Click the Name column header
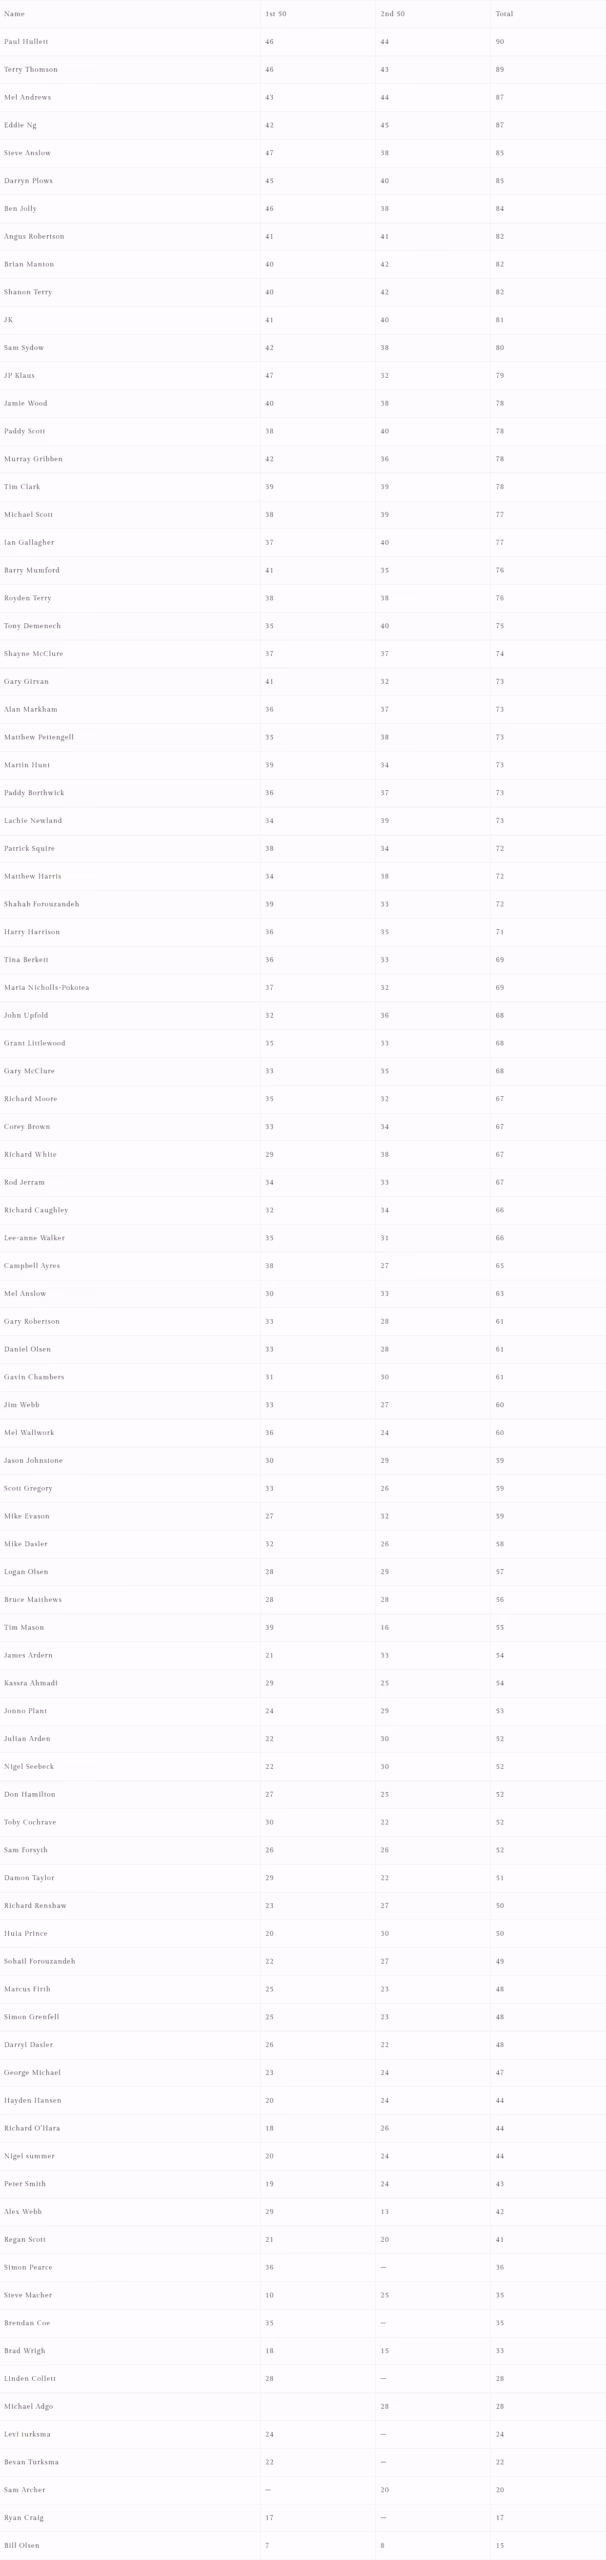 [14, 14]
